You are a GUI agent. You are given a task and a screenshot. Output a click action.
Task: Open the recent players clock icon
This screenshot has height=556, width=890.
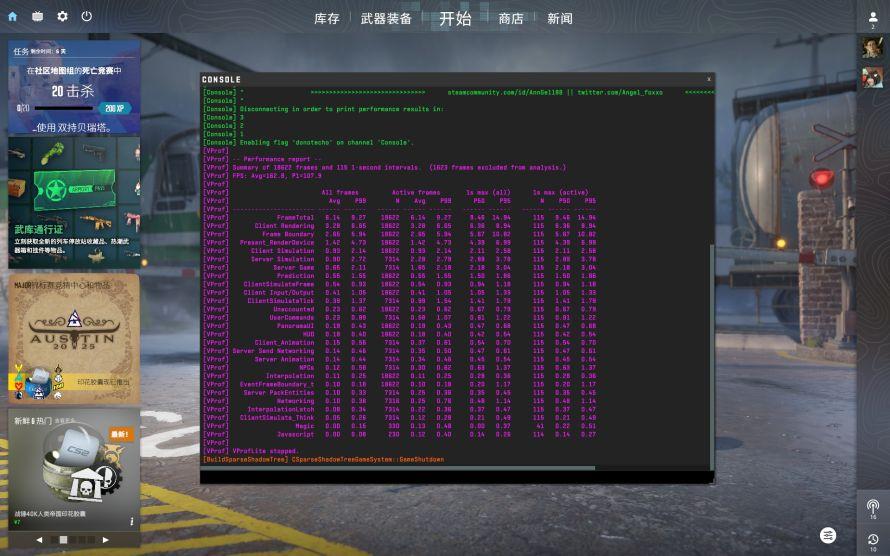tap(873, 541)
